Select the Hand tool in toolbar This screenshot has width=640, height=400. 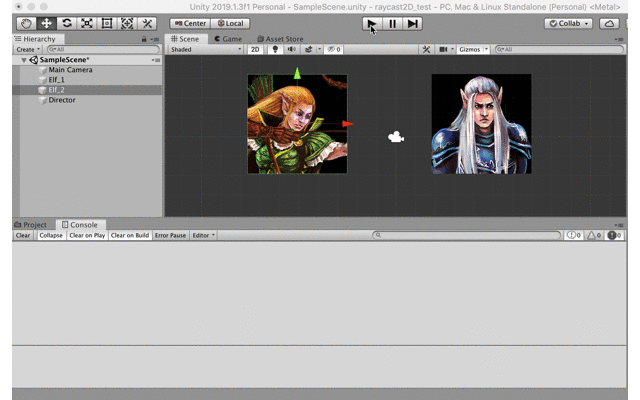point(26,23)
